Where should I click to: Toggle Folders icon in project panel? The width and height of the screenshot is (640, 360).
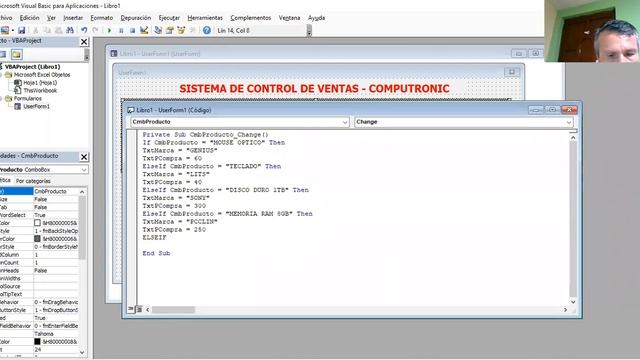click(x=16, y=54)
